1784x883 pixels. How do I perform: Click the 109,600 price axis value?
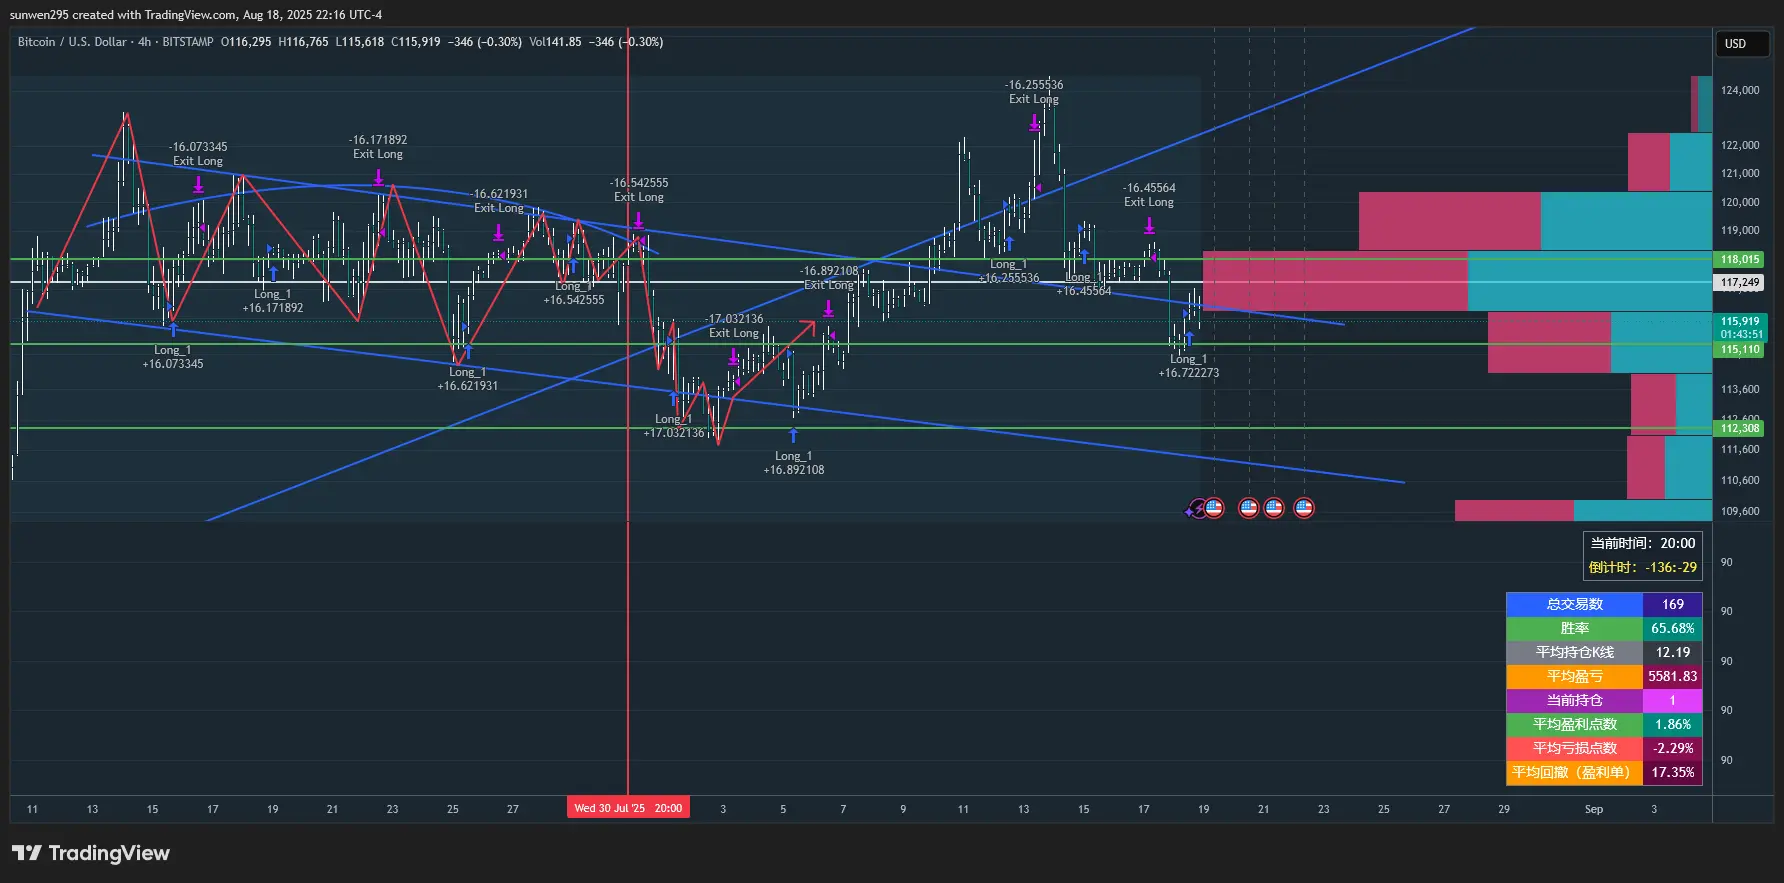pyautogui.click(x=1740, y=511)
